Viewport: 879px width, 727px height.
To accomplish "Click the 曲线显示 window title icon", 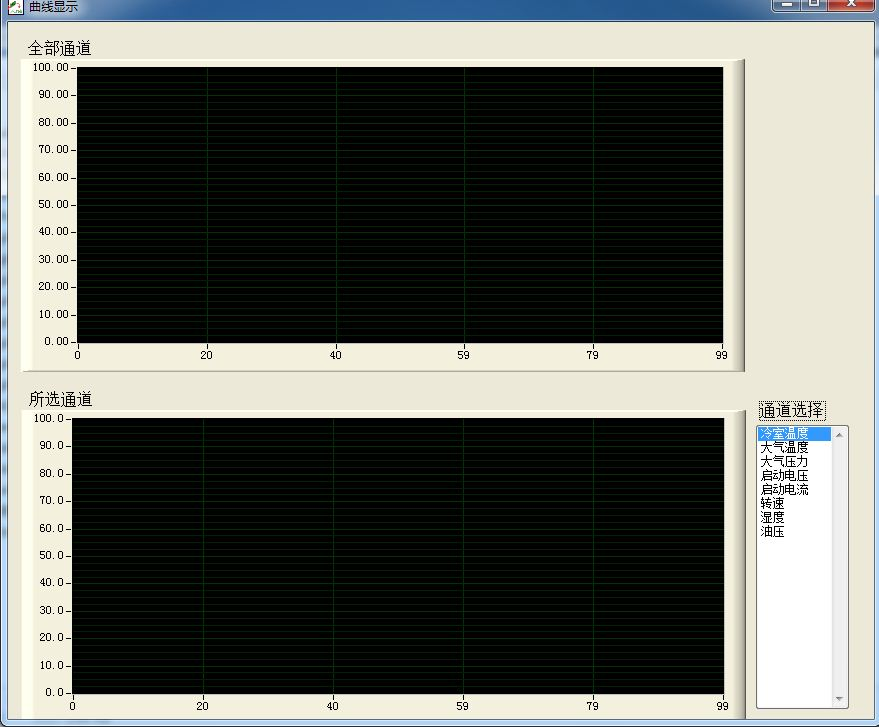I will [x=15, y=7].
